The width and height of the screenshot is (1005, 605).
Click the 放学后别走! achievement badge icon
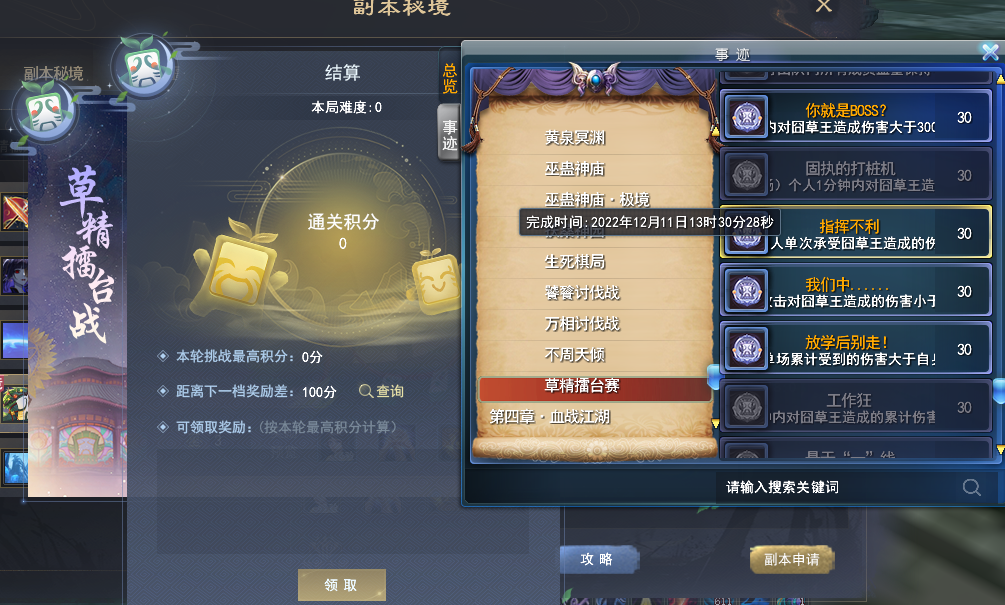click(x=747, y=349)
